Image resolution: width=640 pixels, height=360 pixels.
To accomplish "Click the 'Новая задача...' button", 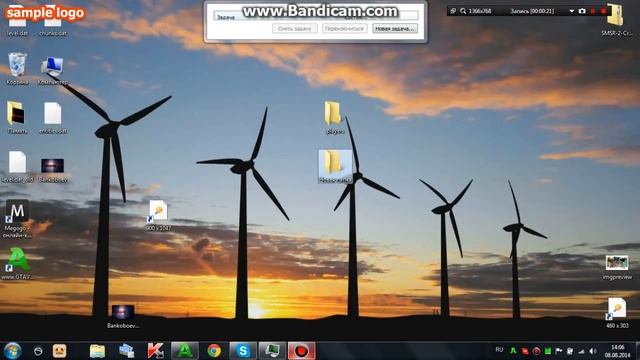I will pyautogui.click(x=395, y=29).
